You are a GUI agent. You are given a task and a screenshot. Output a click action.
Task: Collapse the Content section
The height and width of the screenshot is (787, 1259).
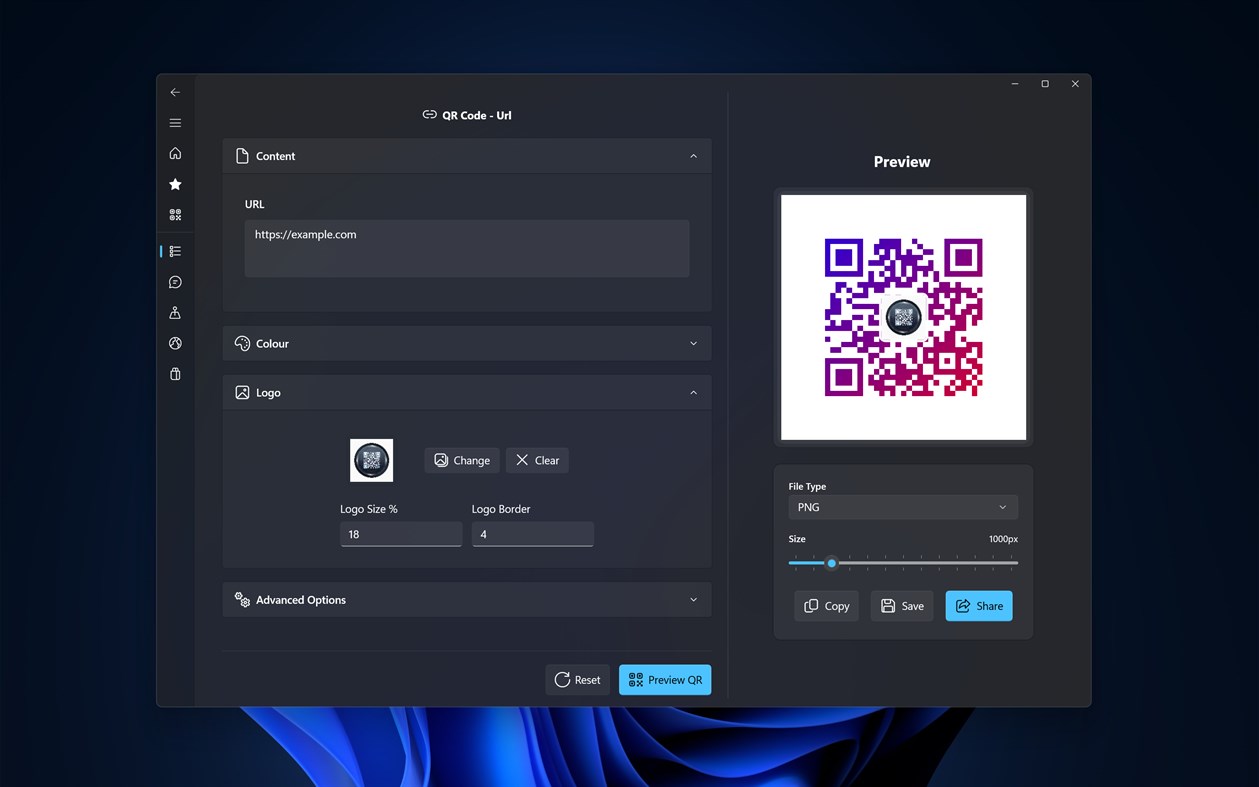click(694, 156)
